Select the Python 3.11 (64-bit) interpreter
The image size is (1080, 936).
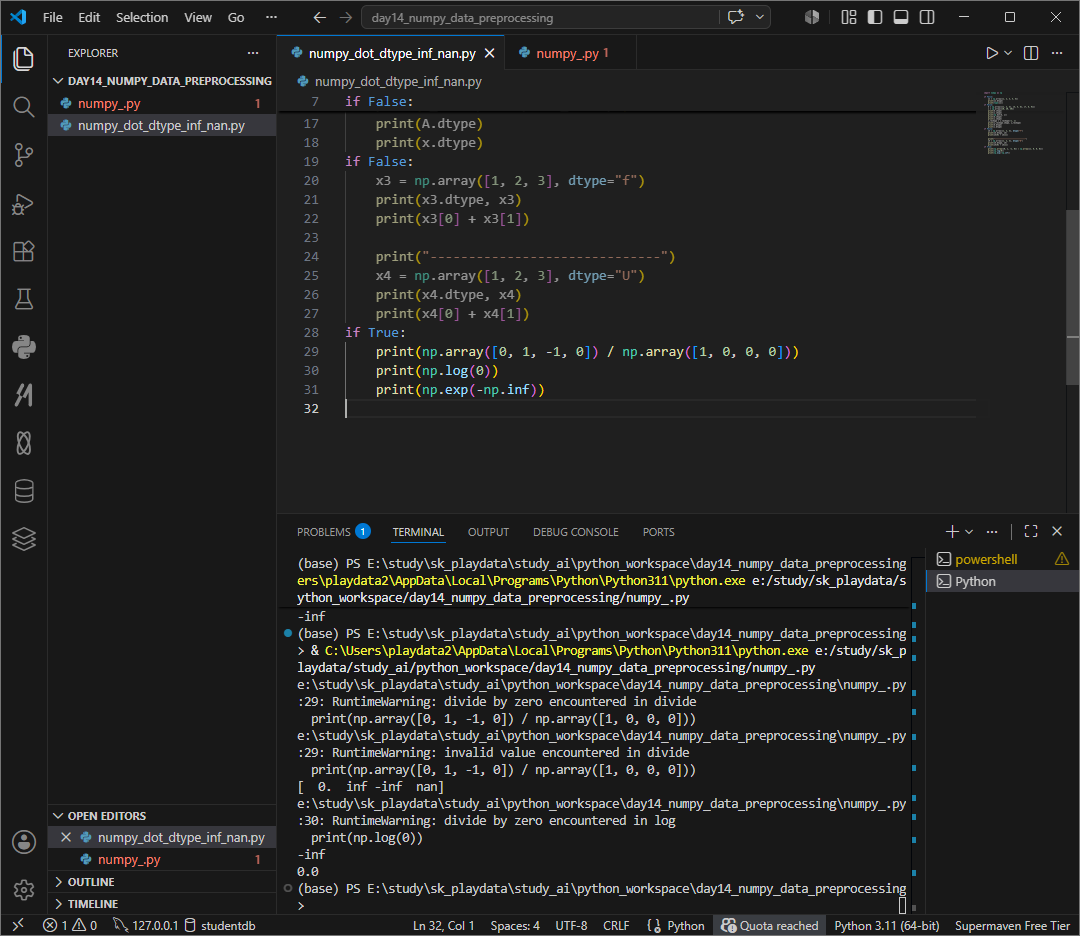tap(886, 925)
